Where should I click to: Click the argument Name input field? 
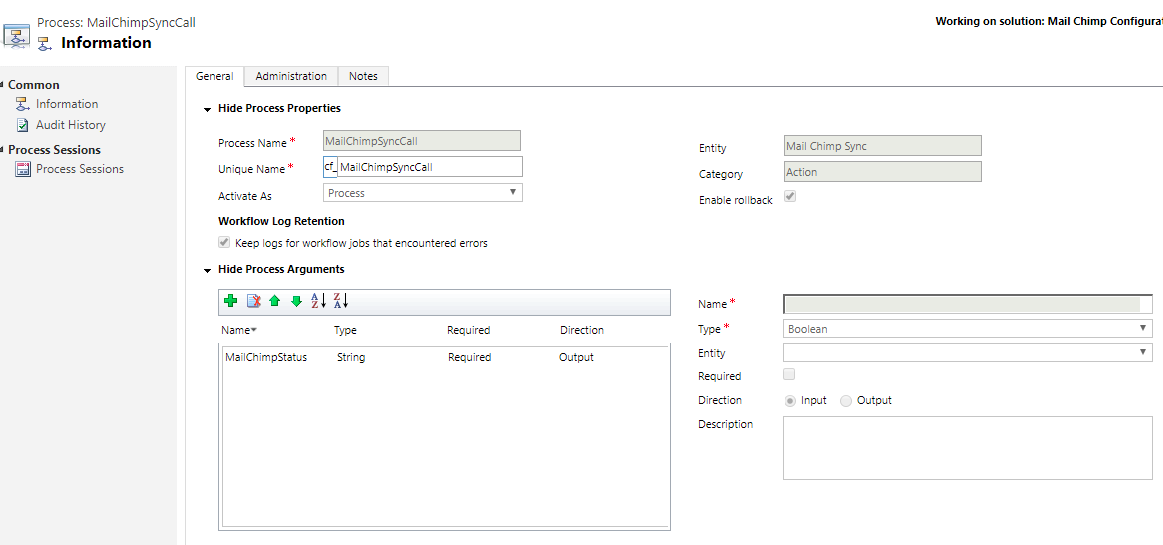point(968,304)
